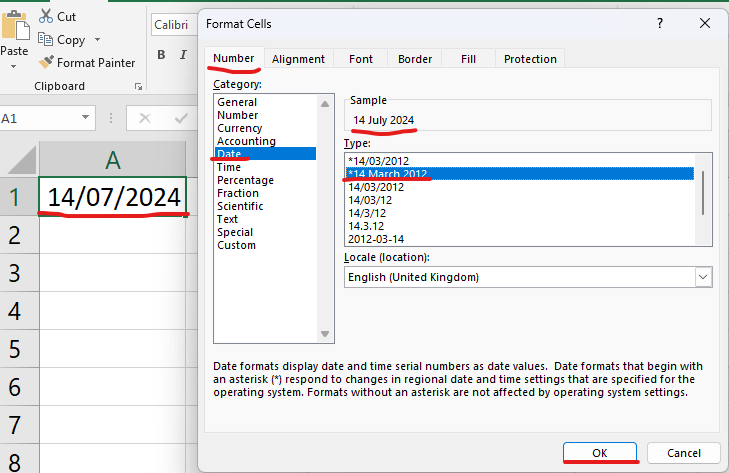The height and width of the screenshot is (473, 729).
Task: Open the Name Box dropdown
Action: click(x=85, y=117)
